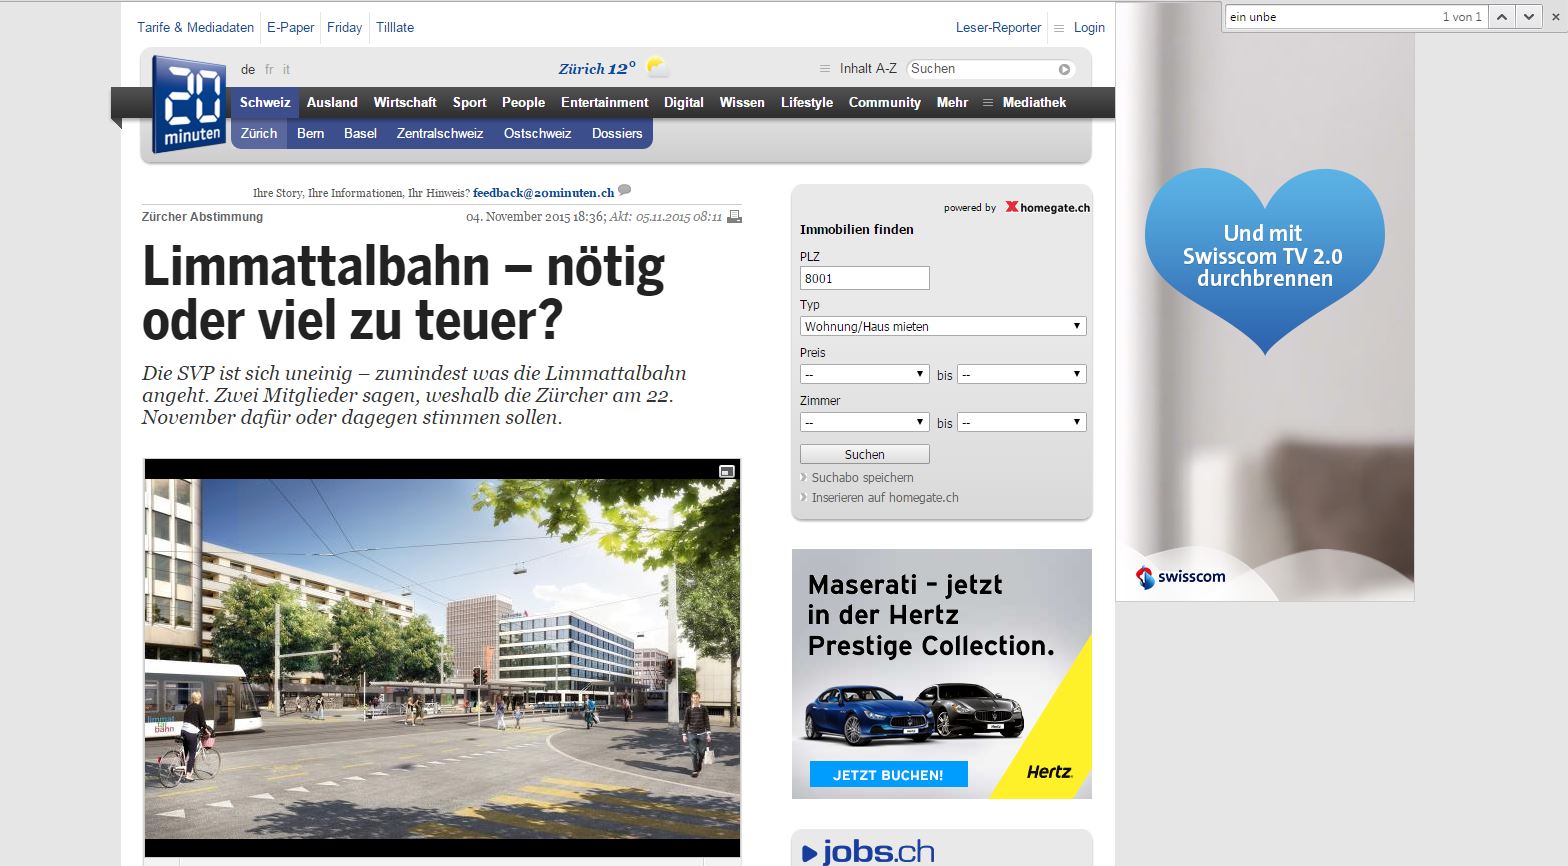
Task: Click list icon beside Inhalt A-Z
Action: click(x=825, y=69)
